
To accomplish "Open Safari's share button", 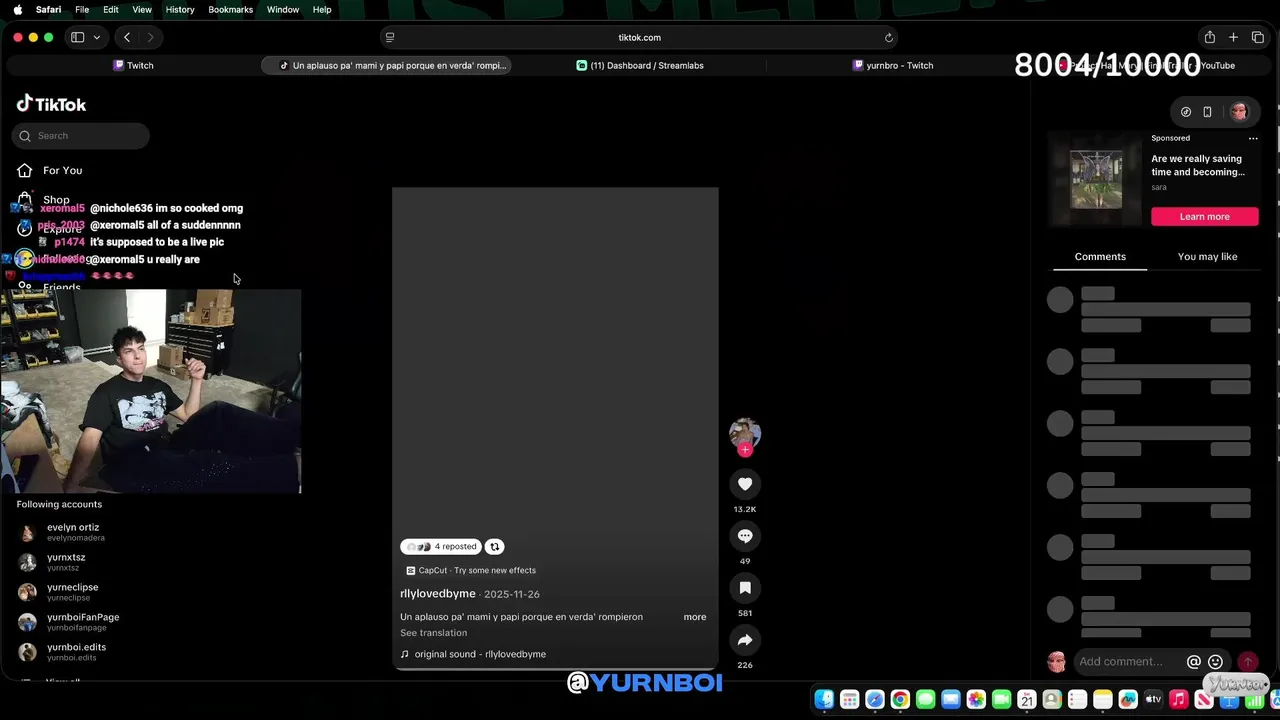I will coord(1209,37).
